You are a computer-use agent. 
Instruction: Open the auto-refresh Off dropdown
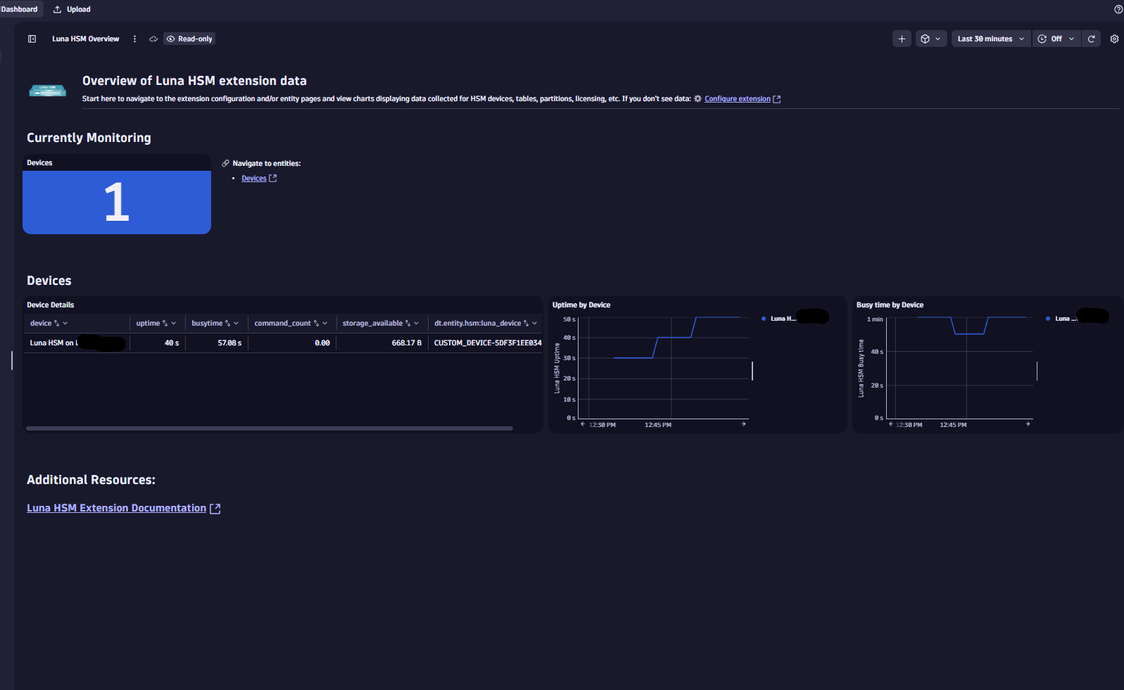[1055, 39]
